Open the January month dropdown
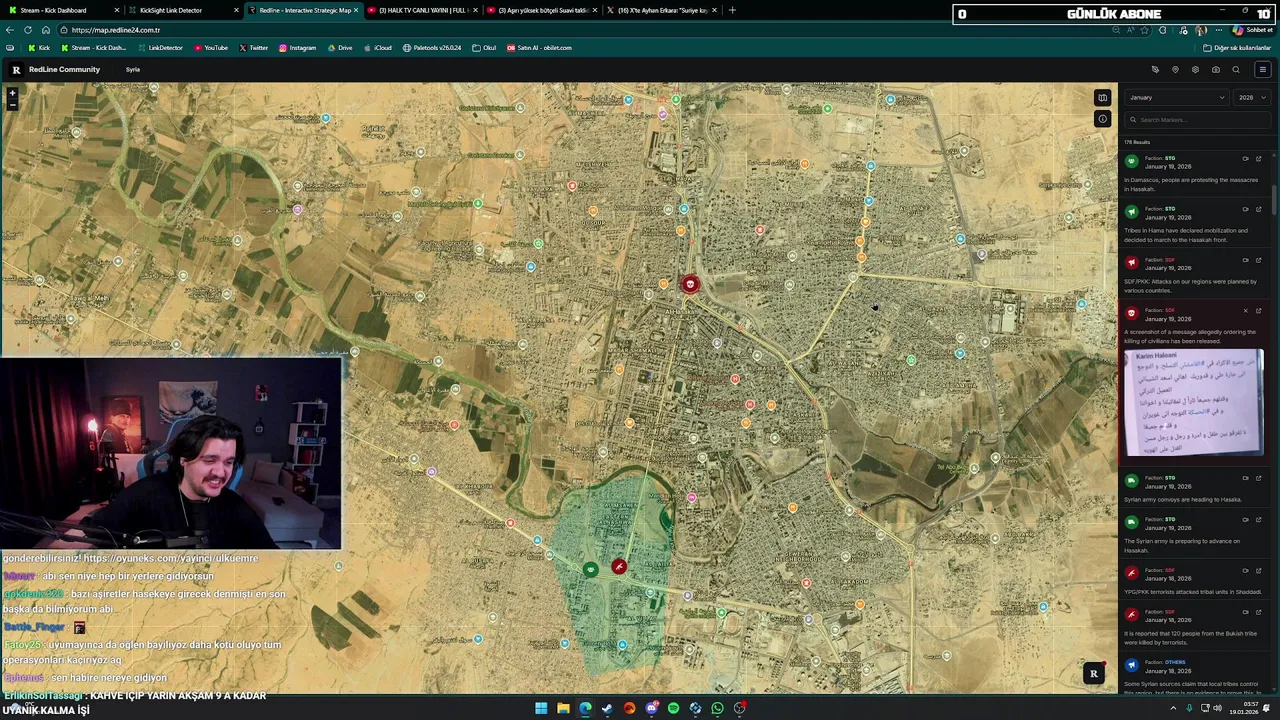This screenshot has height=720, width=1280. [x=1177, y=98]
